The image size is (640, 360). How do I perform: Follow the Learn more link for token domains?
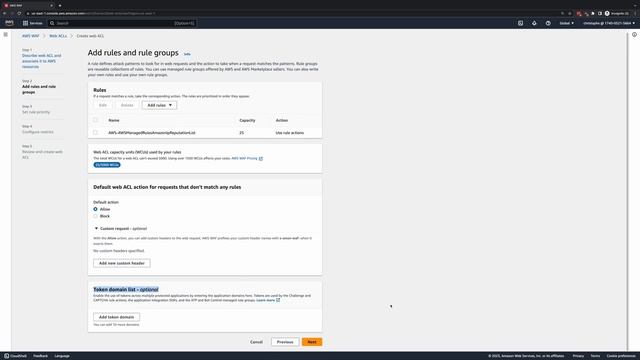[266, 300]
